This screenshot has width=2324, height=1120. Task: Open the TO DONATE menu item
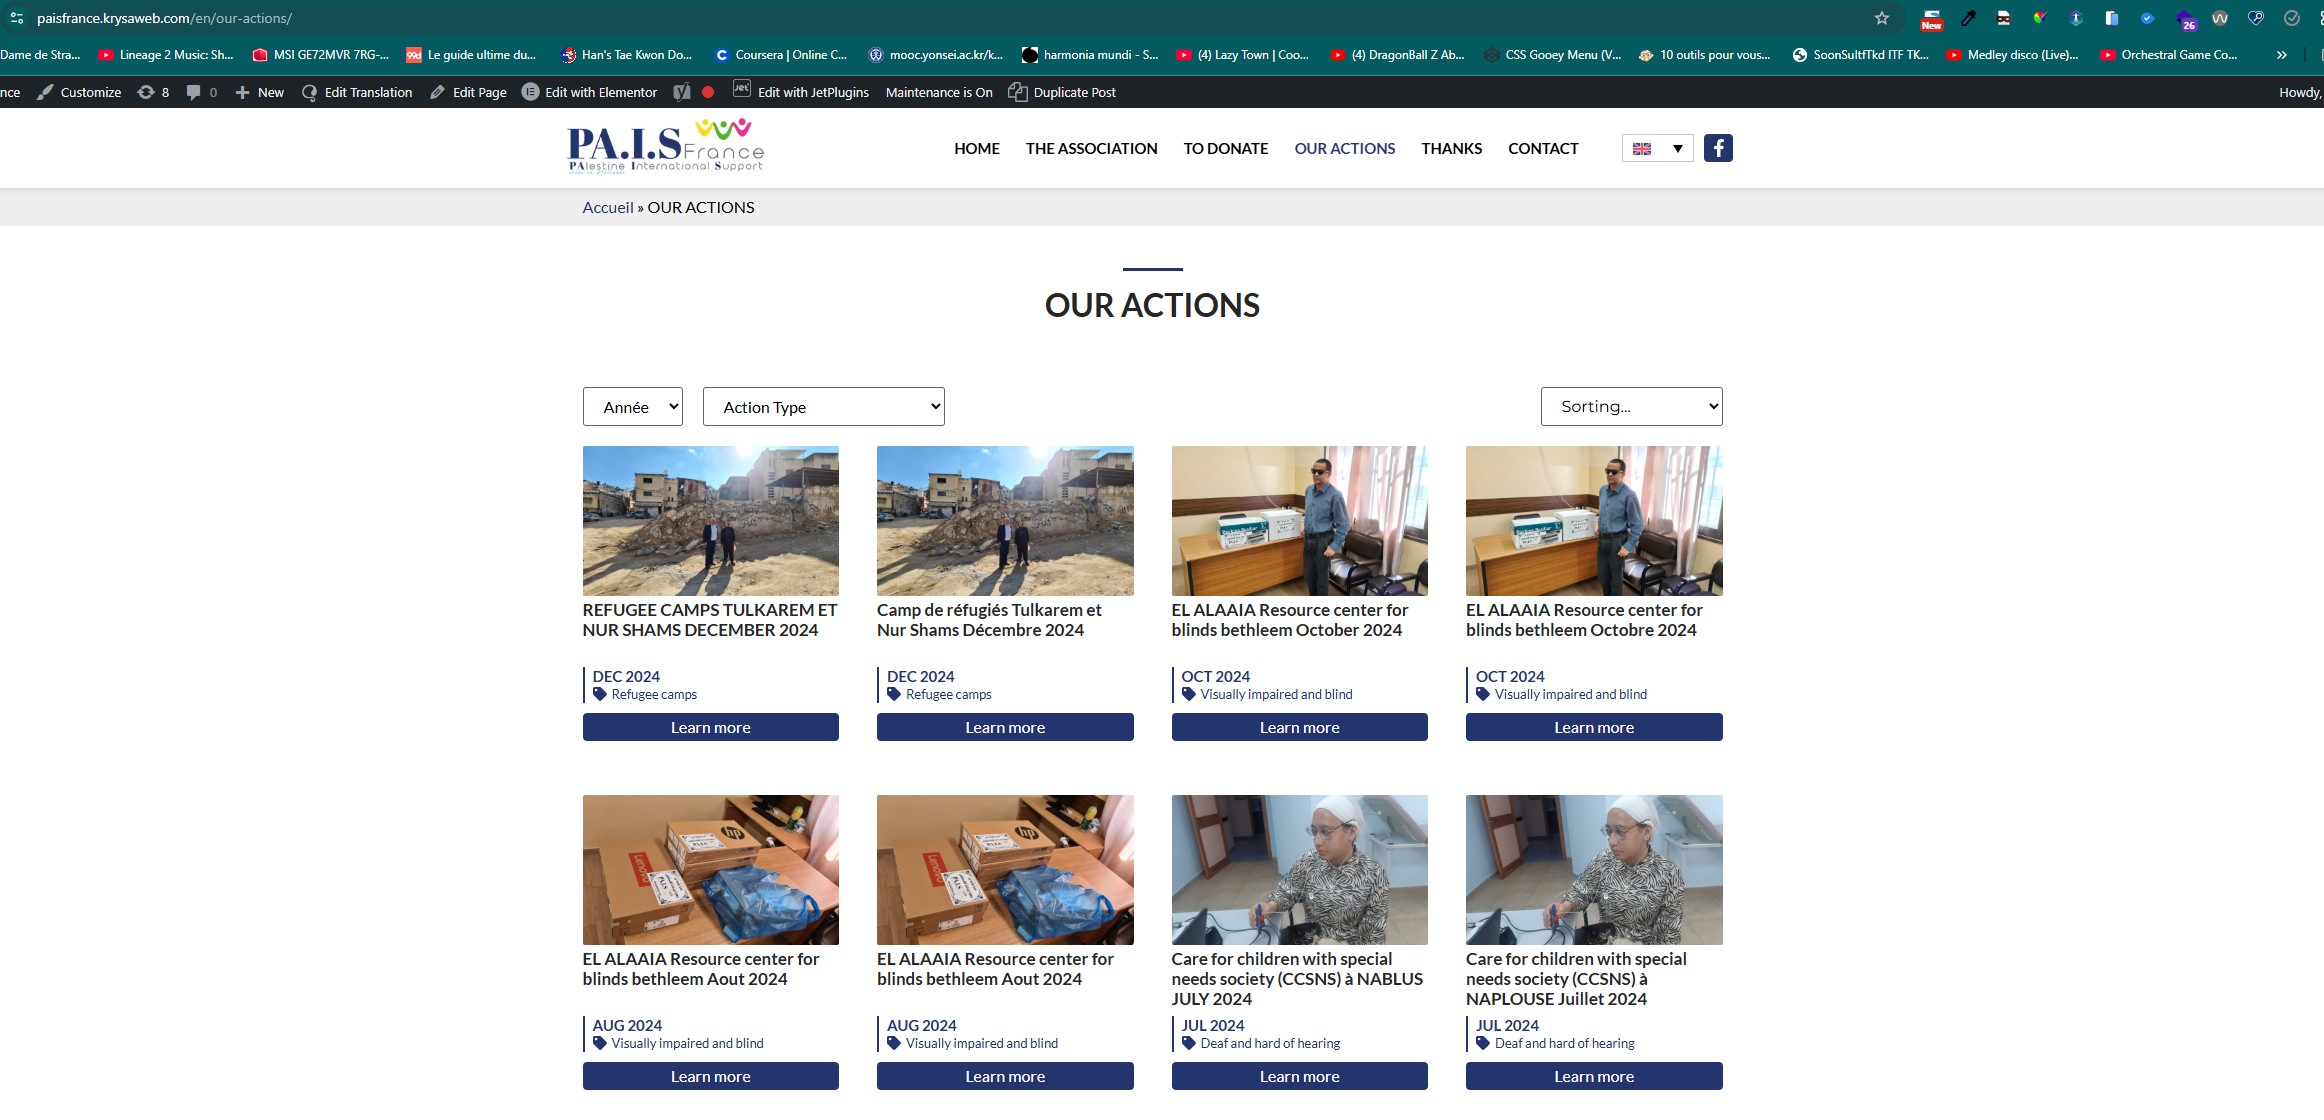coord(1225,148)
